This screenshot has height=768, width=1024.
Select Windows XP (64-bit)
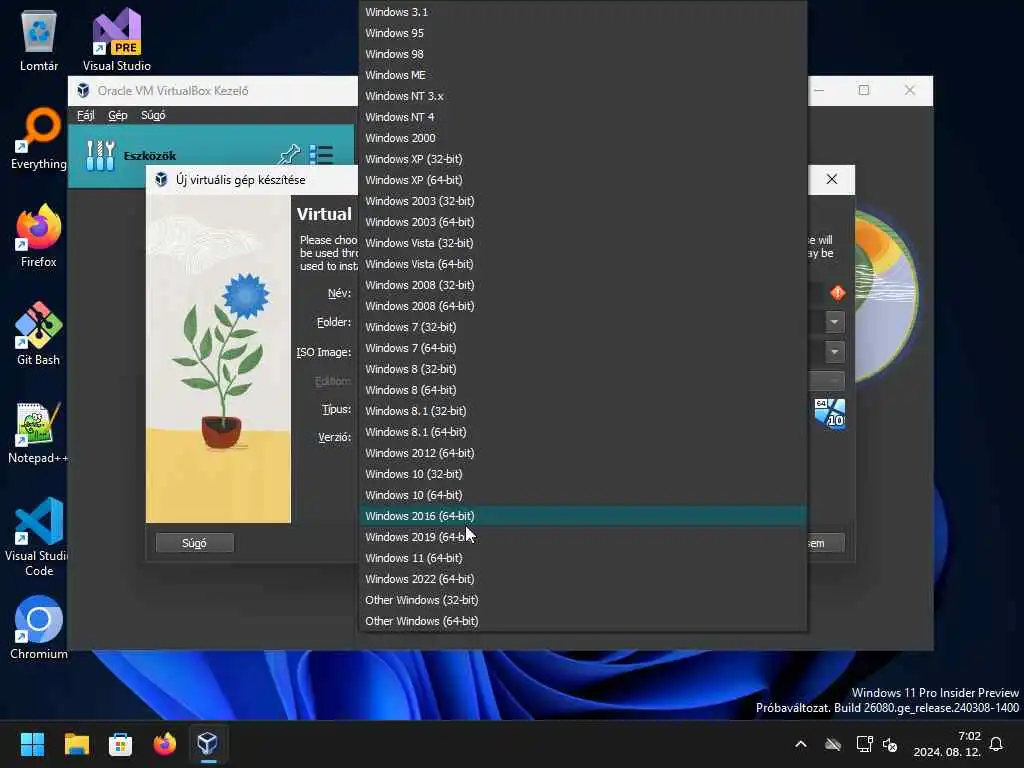click(x=583, y=180)
